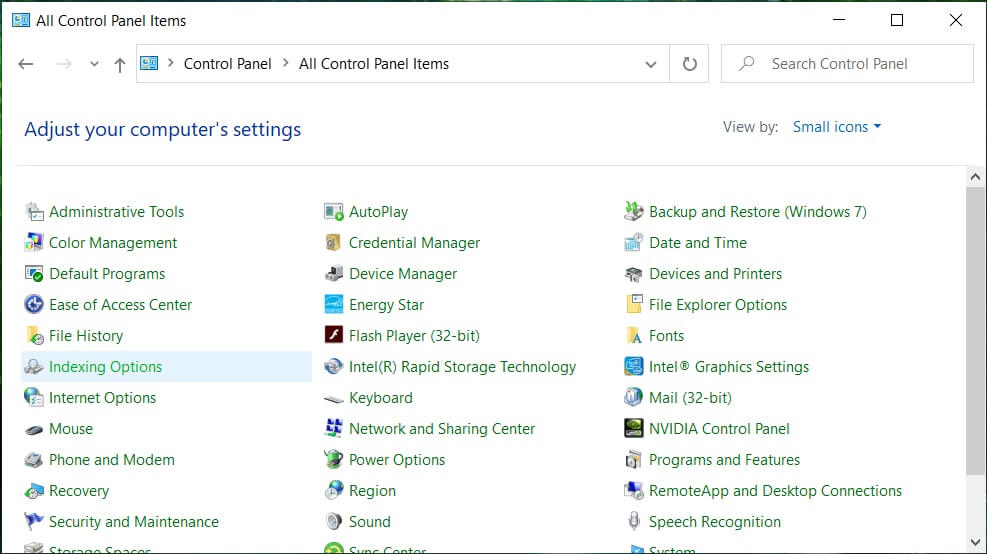This screenshot has width=987, height=554.
Task: Click the Internet Options globe icon
Action: tap(34, 397)
